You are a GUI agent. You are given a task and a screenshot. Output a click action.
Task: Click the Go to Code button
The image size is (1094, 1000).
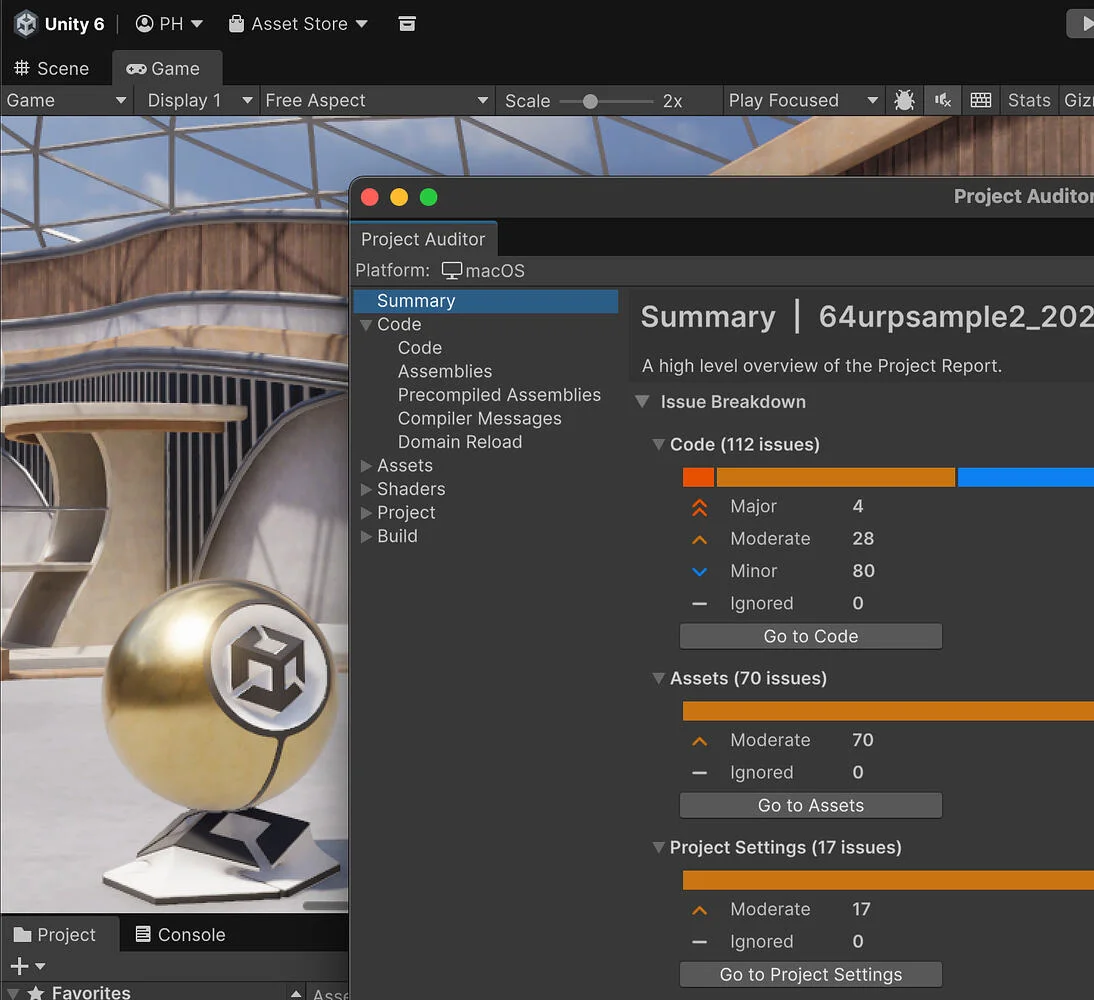[810, 636]
